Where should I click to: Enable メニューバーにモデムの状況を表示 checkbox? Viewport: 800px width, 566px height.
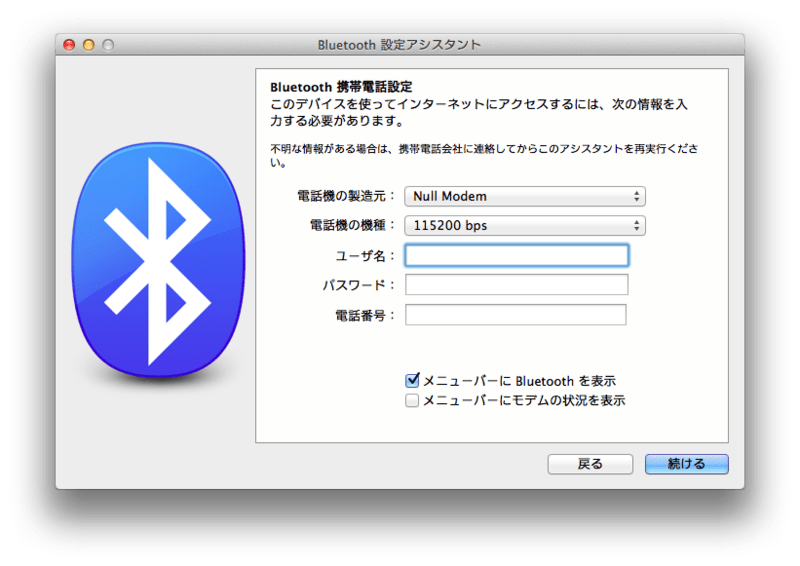click(412, 401)
